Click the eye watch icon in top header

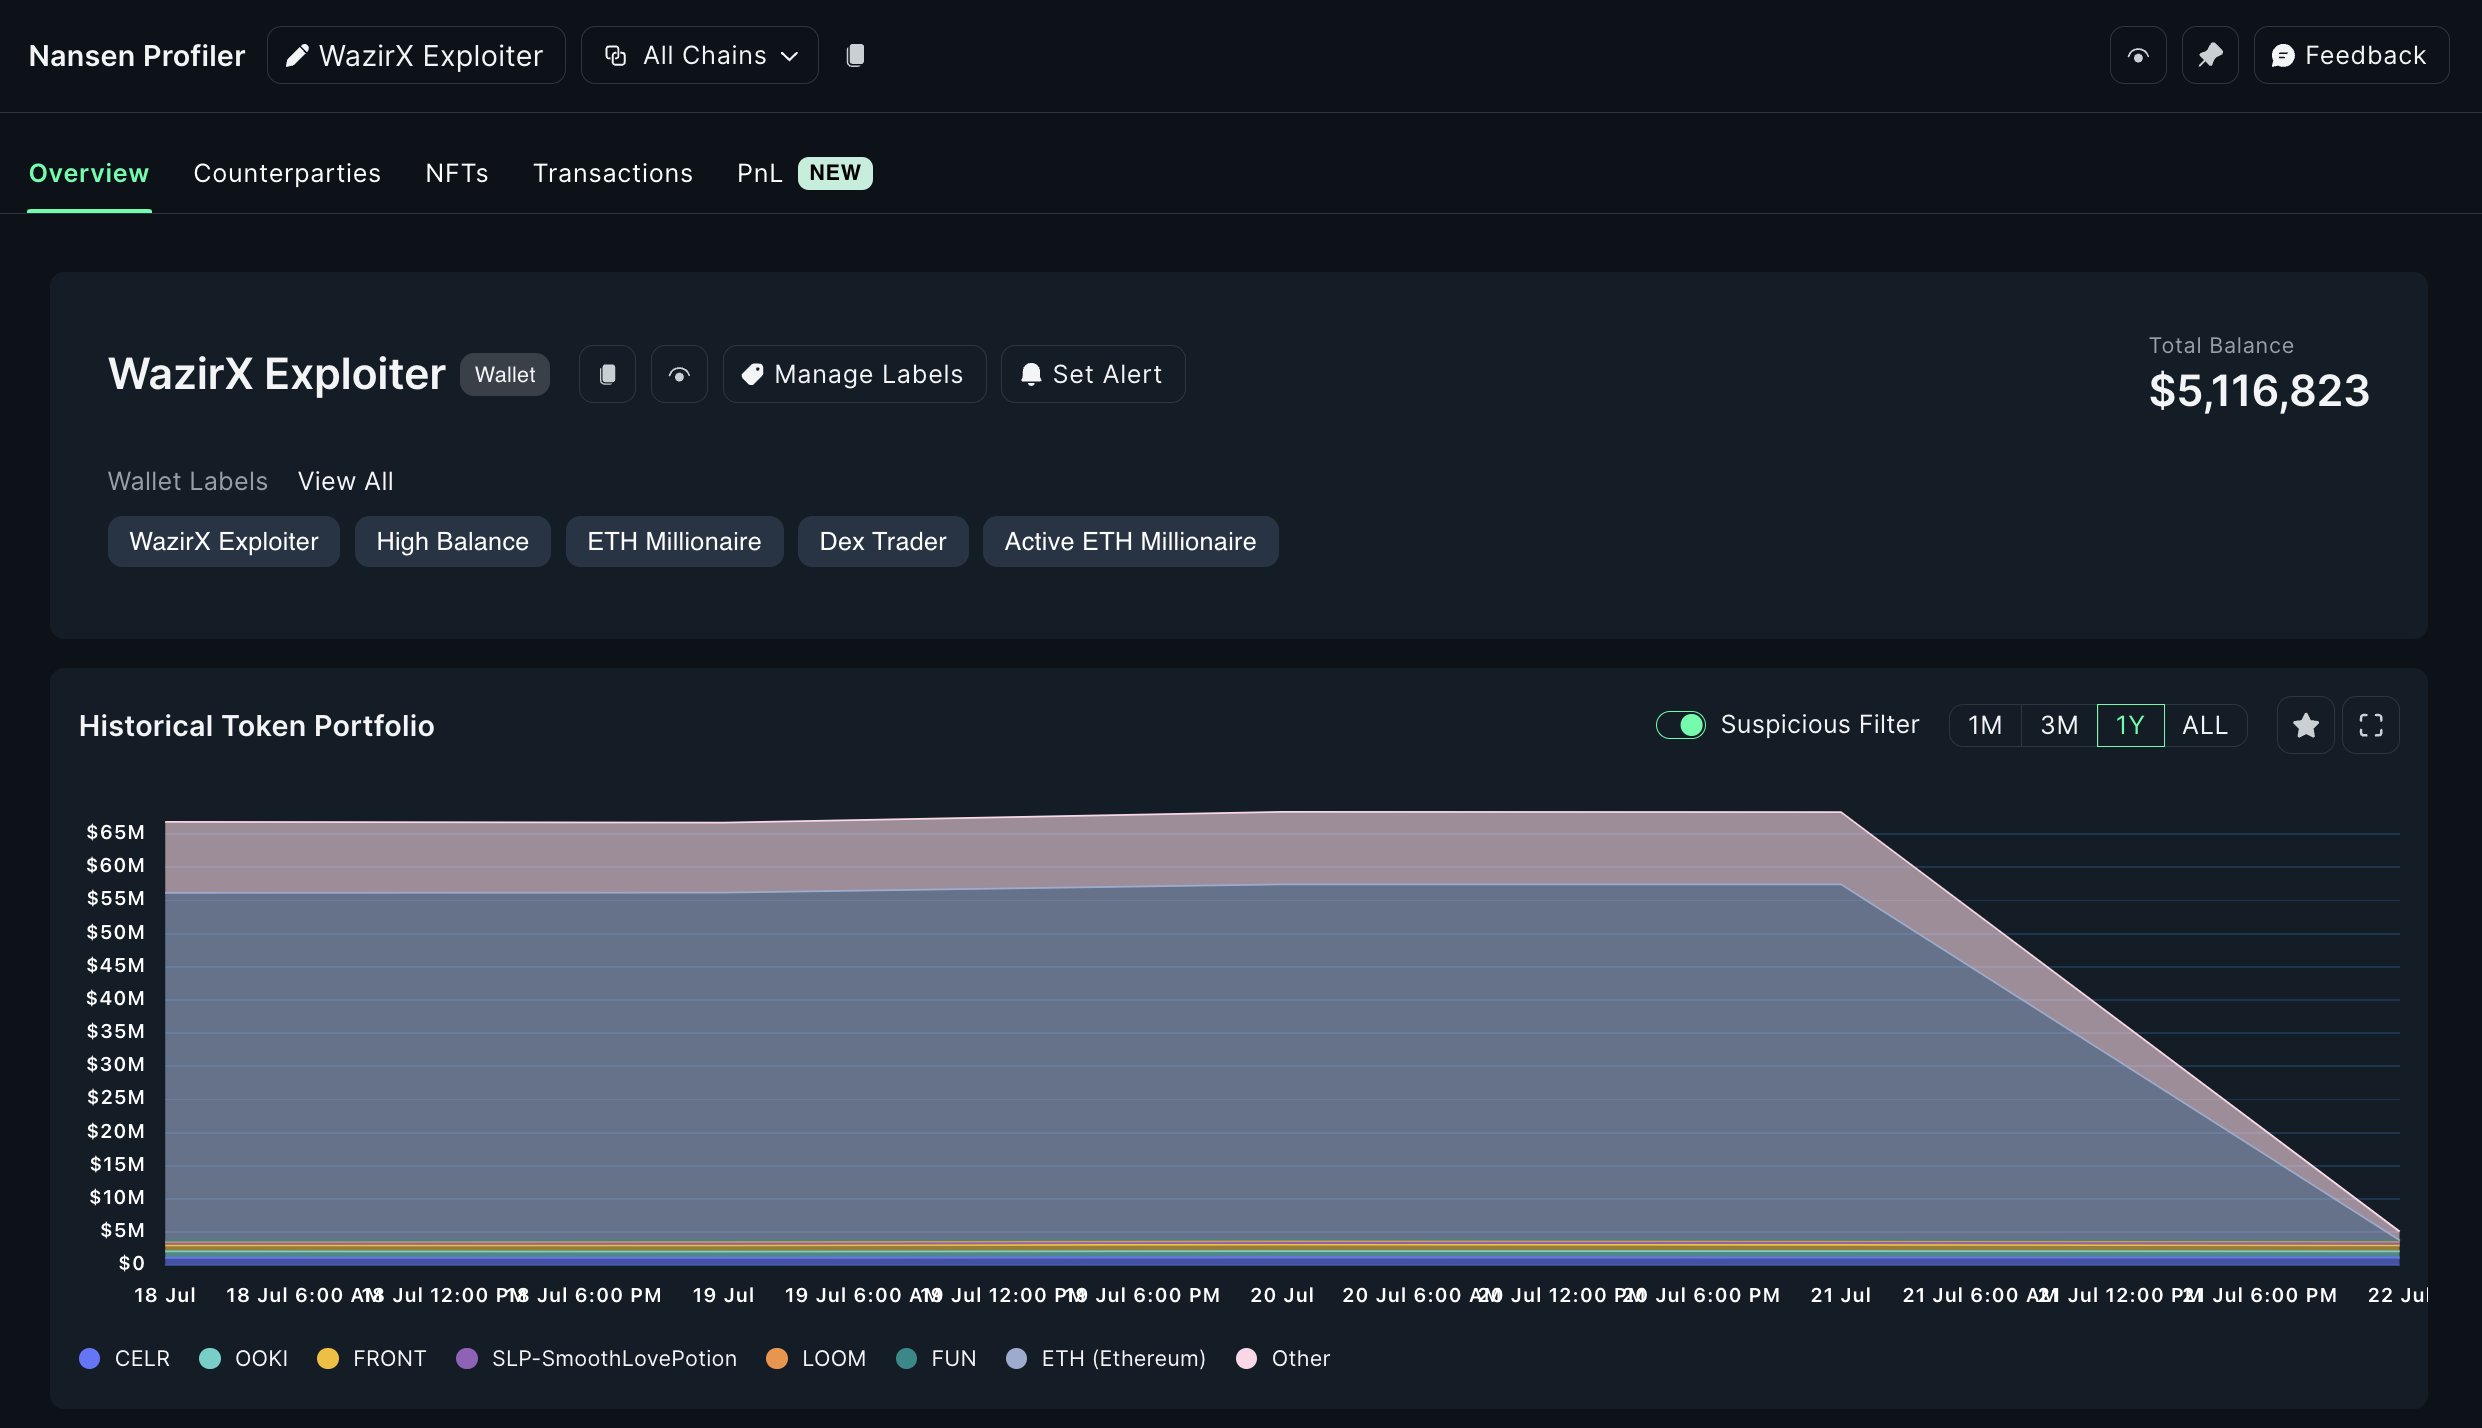(2138, 55)
